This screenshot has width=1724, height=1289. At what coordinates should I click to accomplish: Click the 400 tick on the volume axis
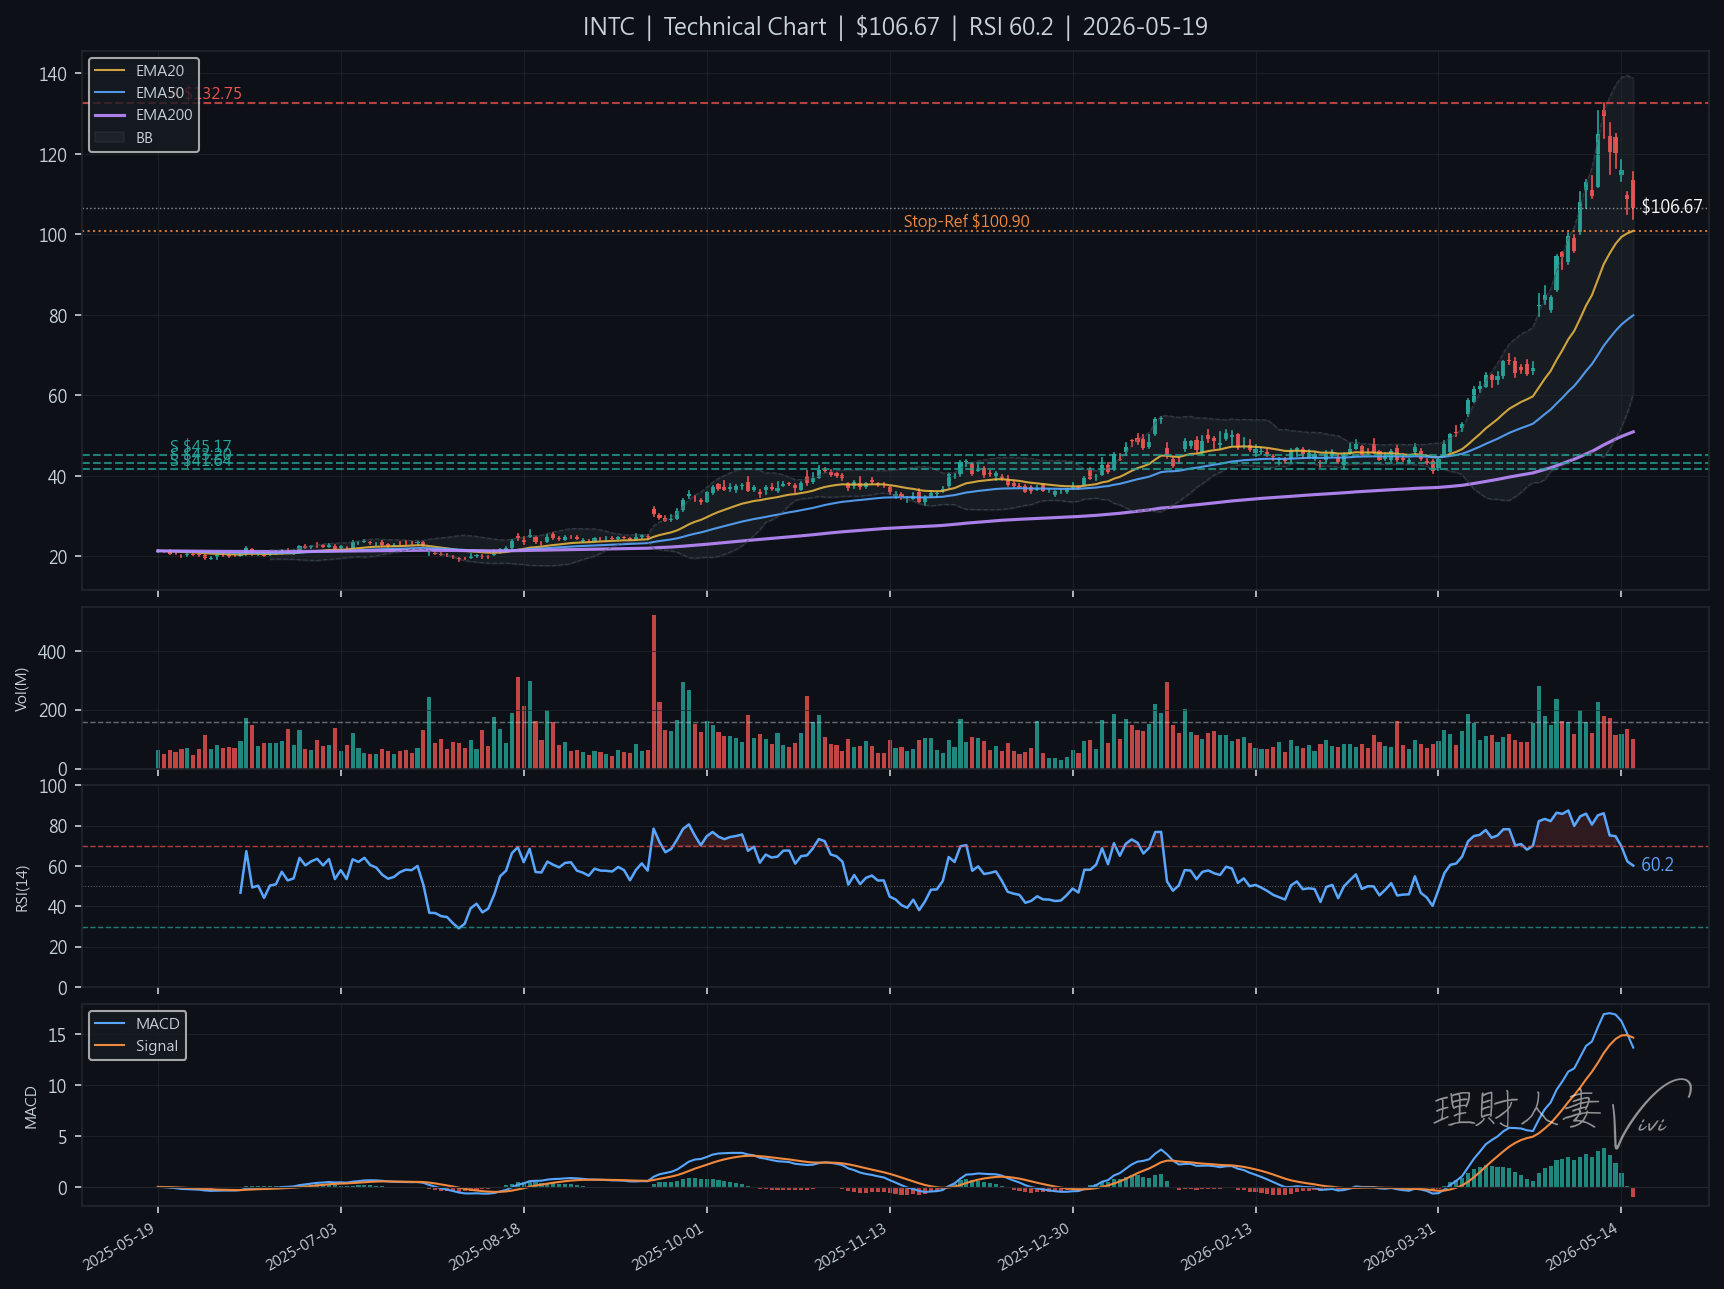click(54, 652)
